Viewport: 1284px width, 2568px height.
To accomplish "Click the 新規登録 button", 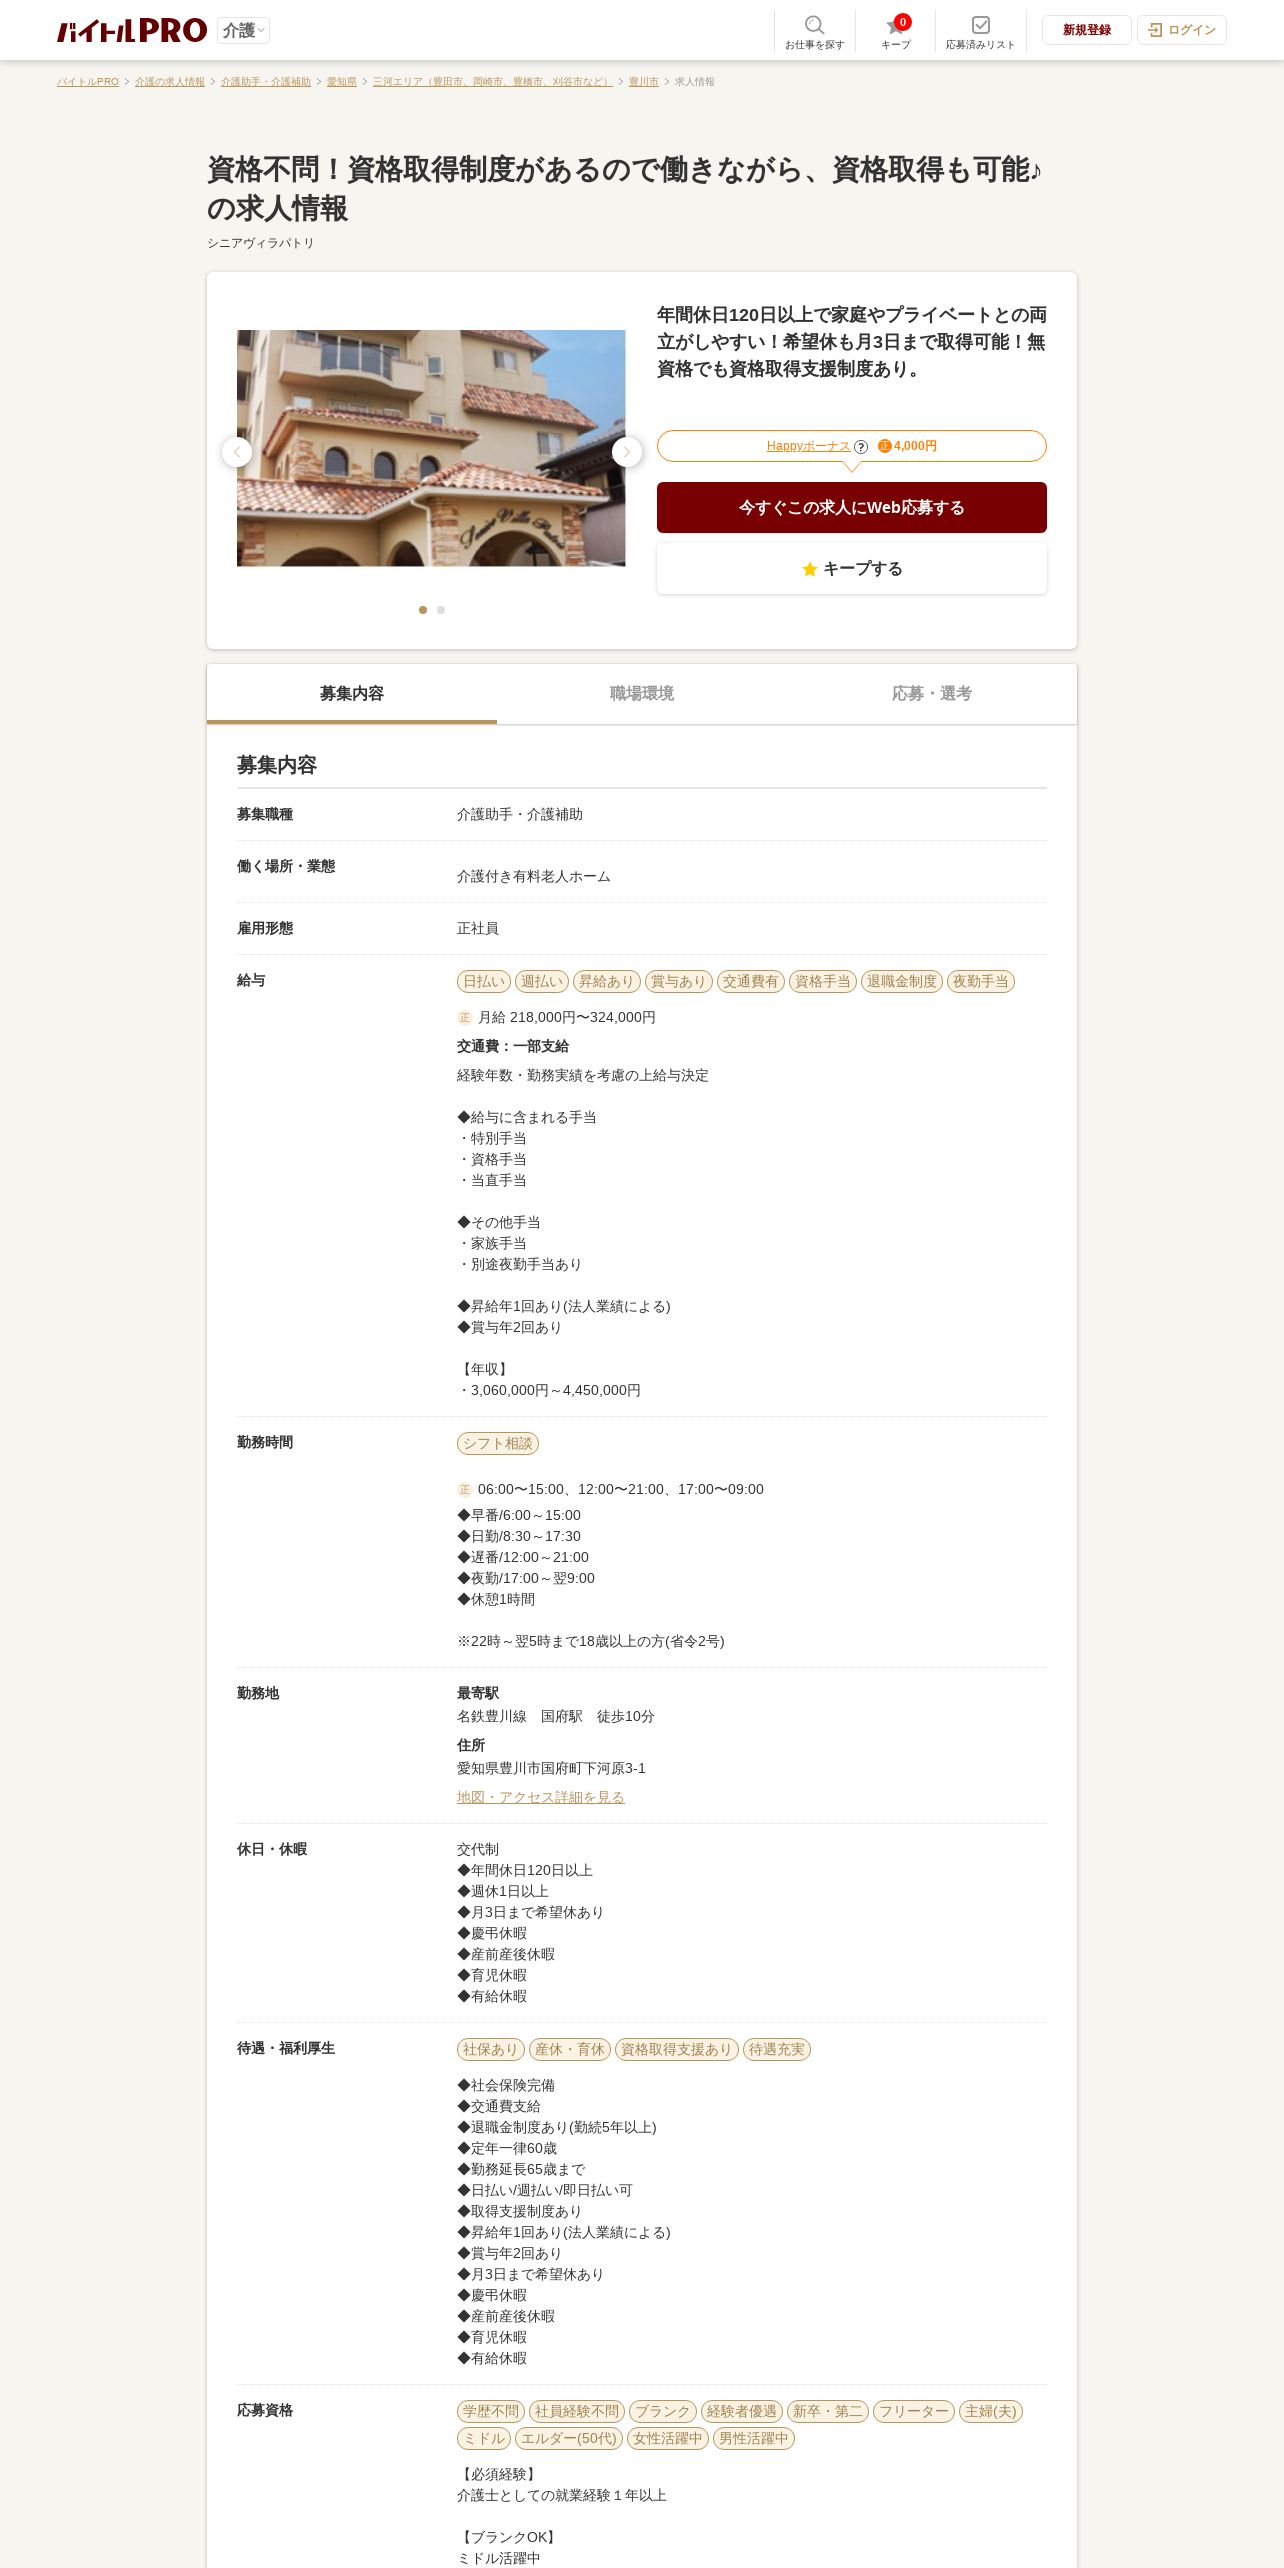I will coord(1087,30).
